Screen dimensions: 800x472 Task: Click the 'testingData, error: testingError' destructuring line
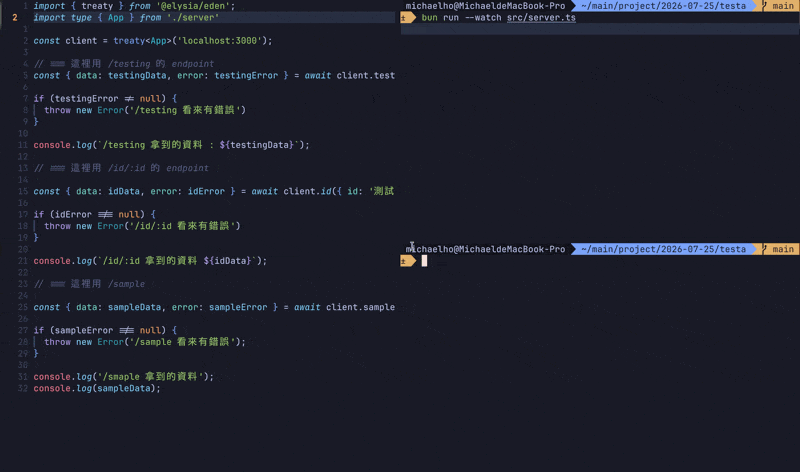pos(214,76)
